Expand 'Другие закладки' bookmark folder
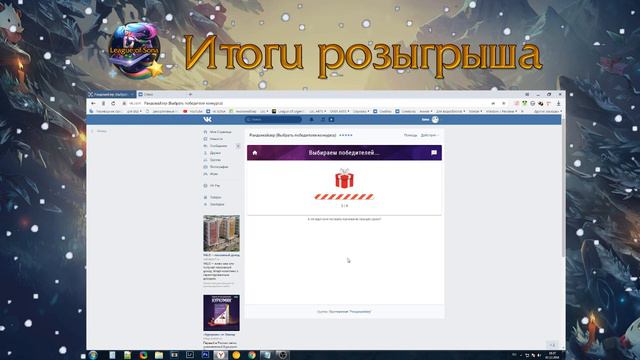Screen dimensions: 640x360 548,111
